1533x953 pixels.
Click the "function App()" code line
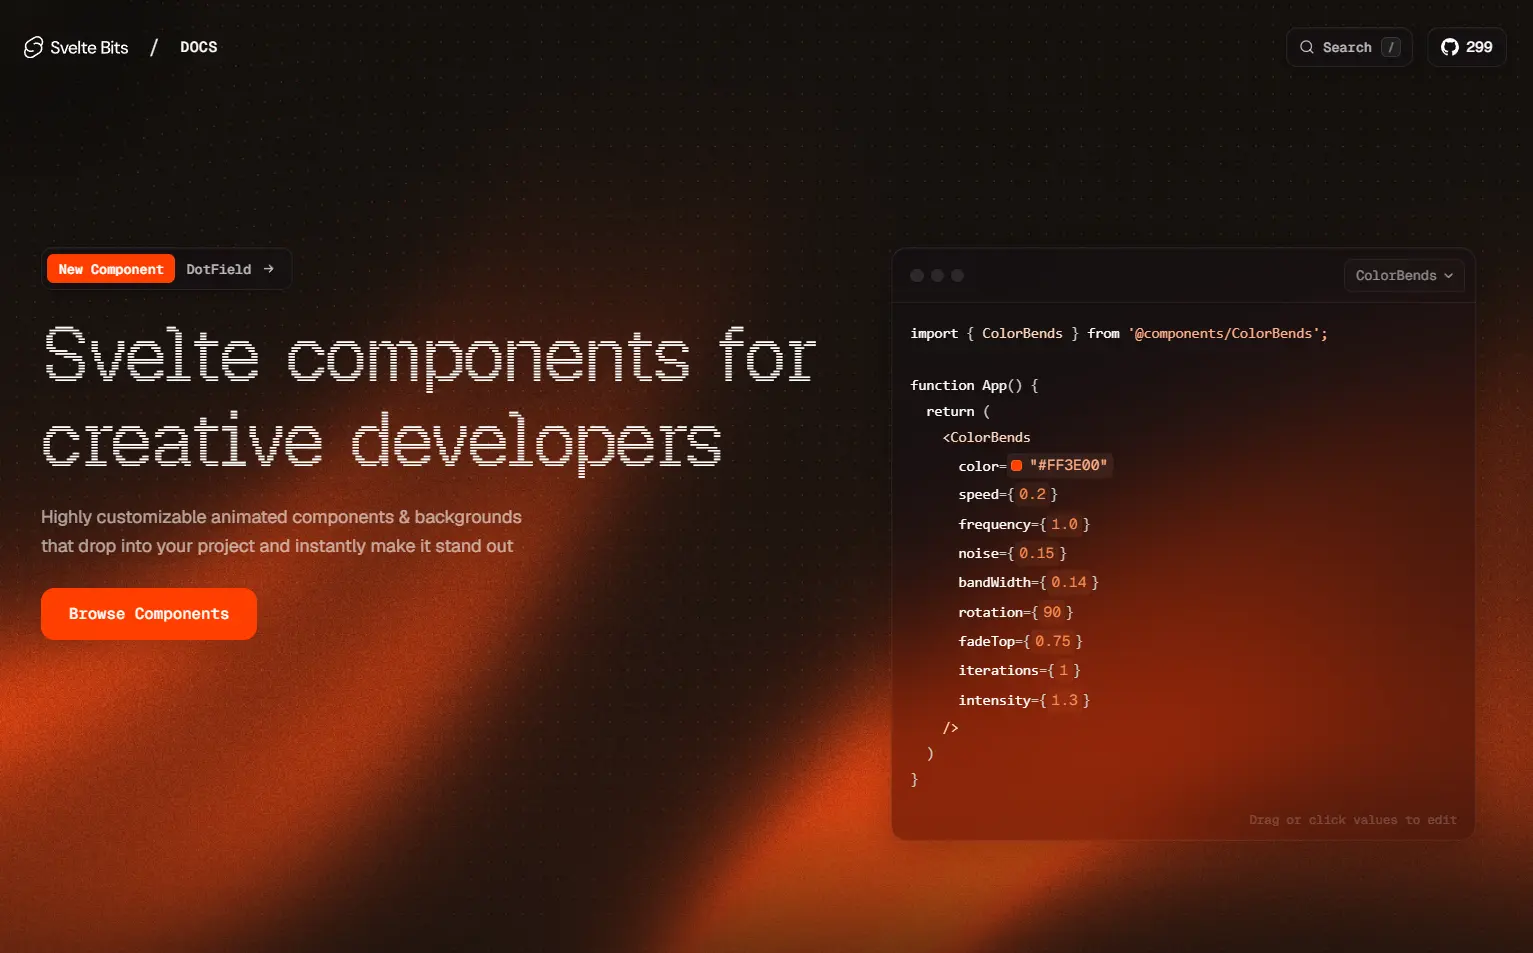point(974,385)
